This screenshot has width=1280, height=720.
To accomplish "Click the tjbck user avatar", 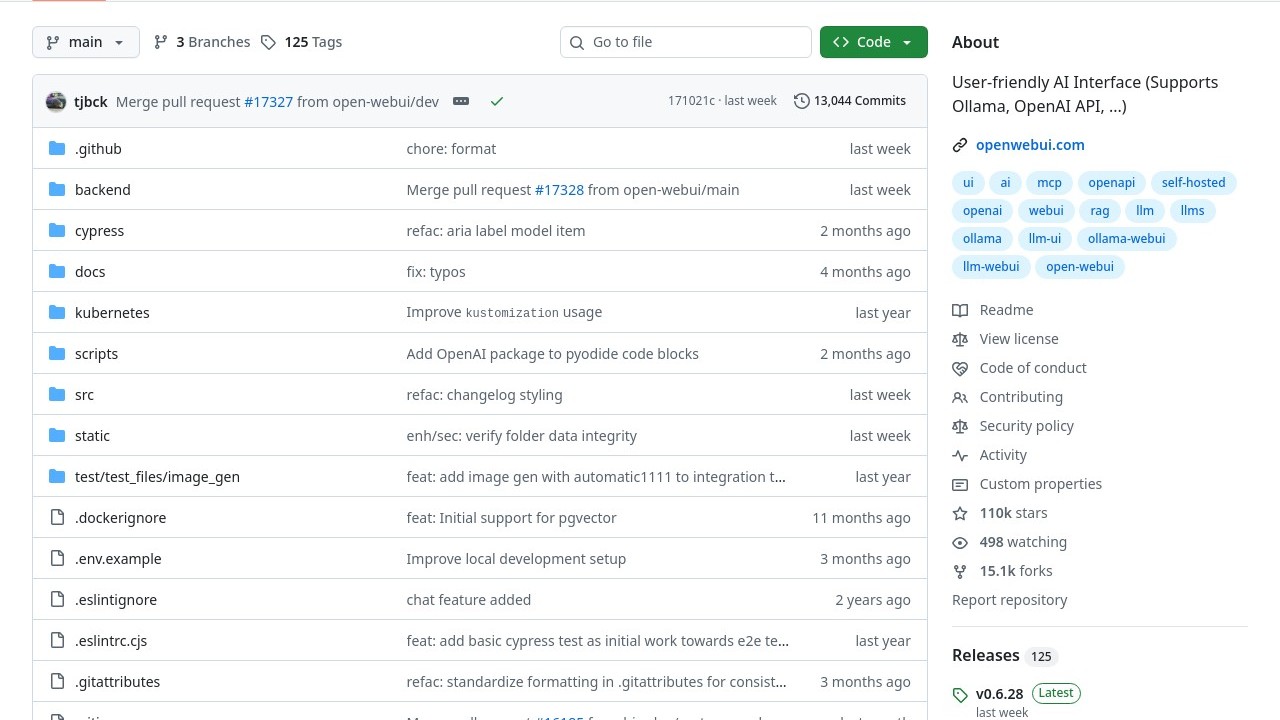I will coord(56,101).
